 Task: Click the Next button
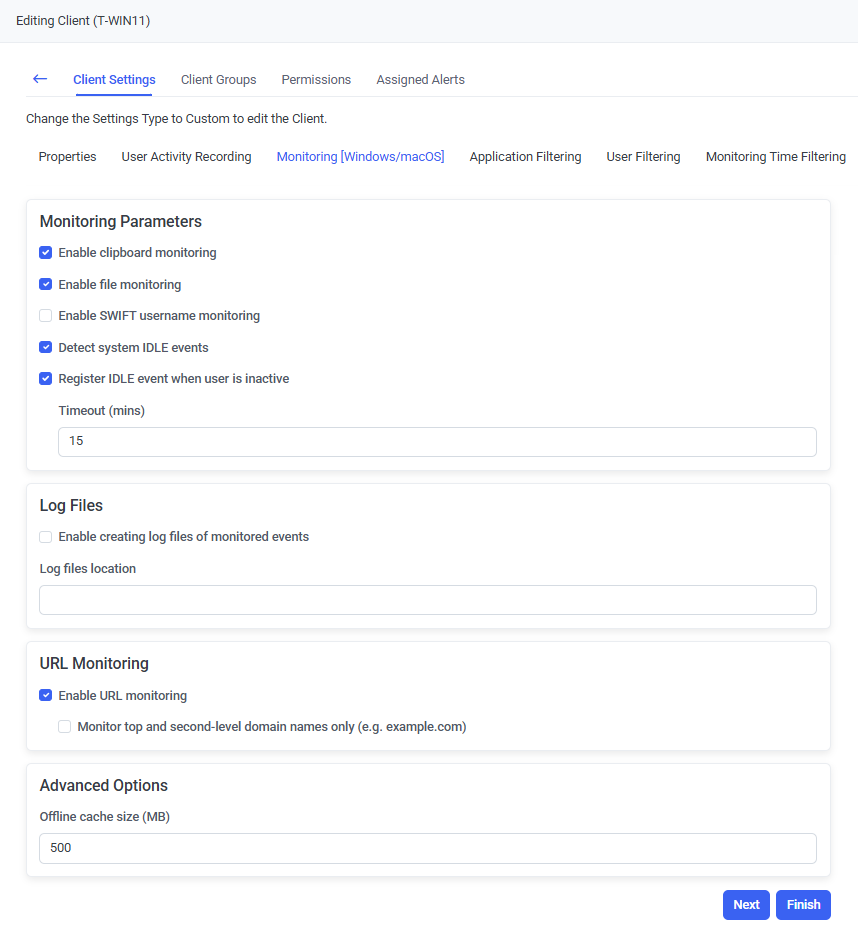(x=746, y=905)
